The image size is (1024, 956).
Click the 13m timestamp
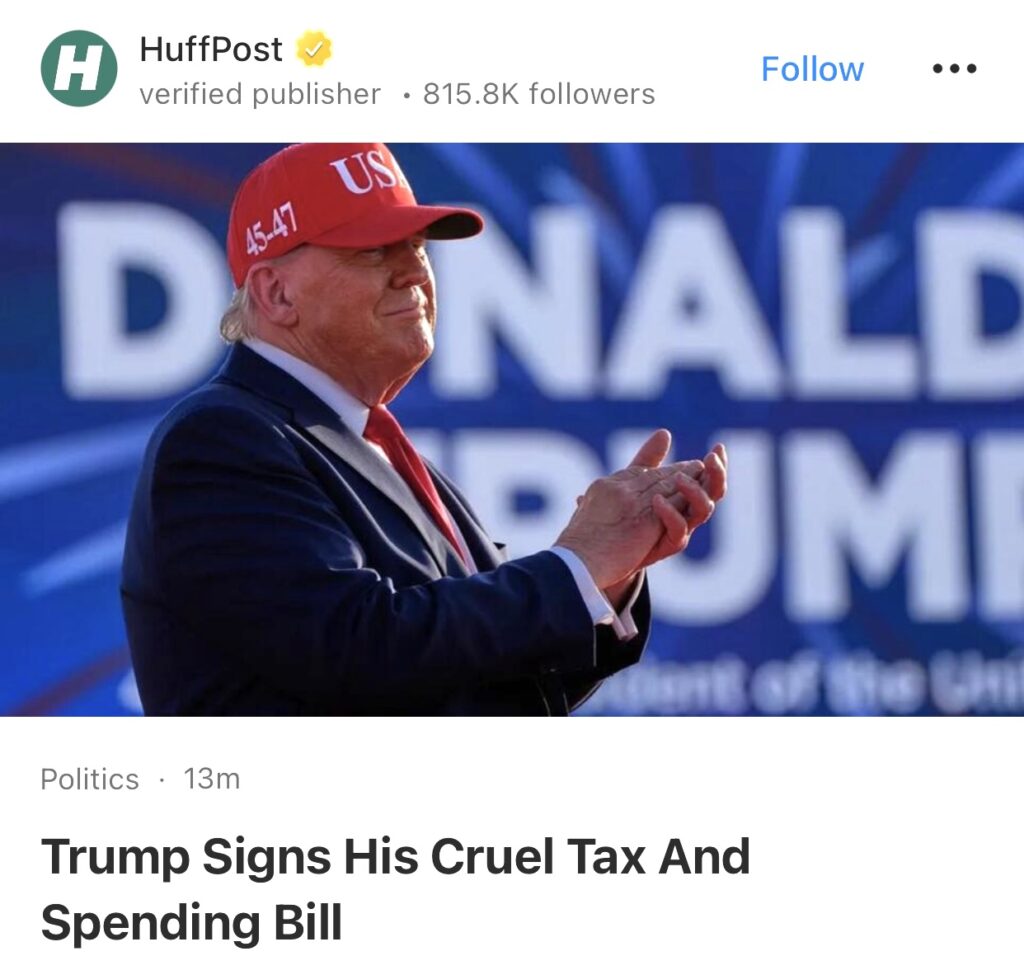pos(212,779)
